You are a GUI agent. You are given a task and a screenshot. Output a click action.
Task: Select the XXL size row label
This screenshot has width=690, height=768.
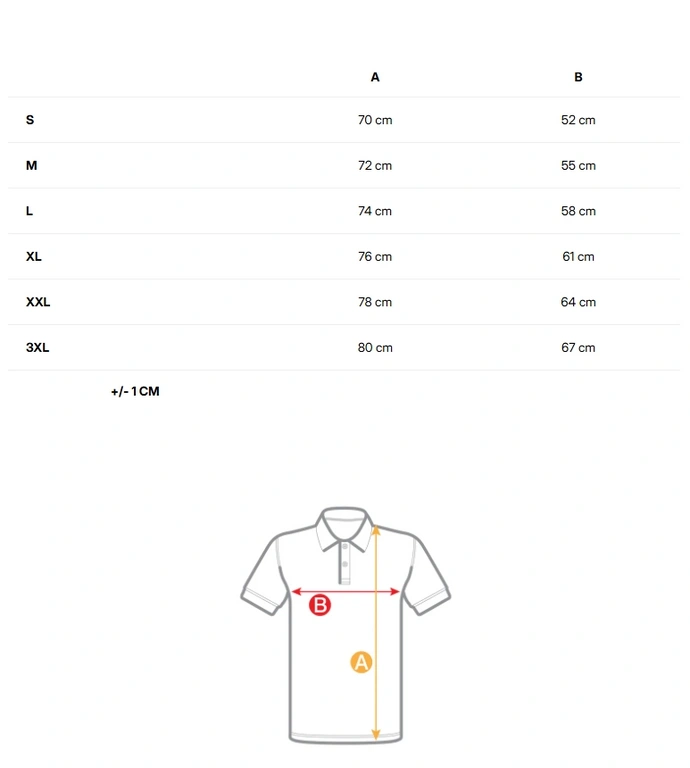(38, 302)
